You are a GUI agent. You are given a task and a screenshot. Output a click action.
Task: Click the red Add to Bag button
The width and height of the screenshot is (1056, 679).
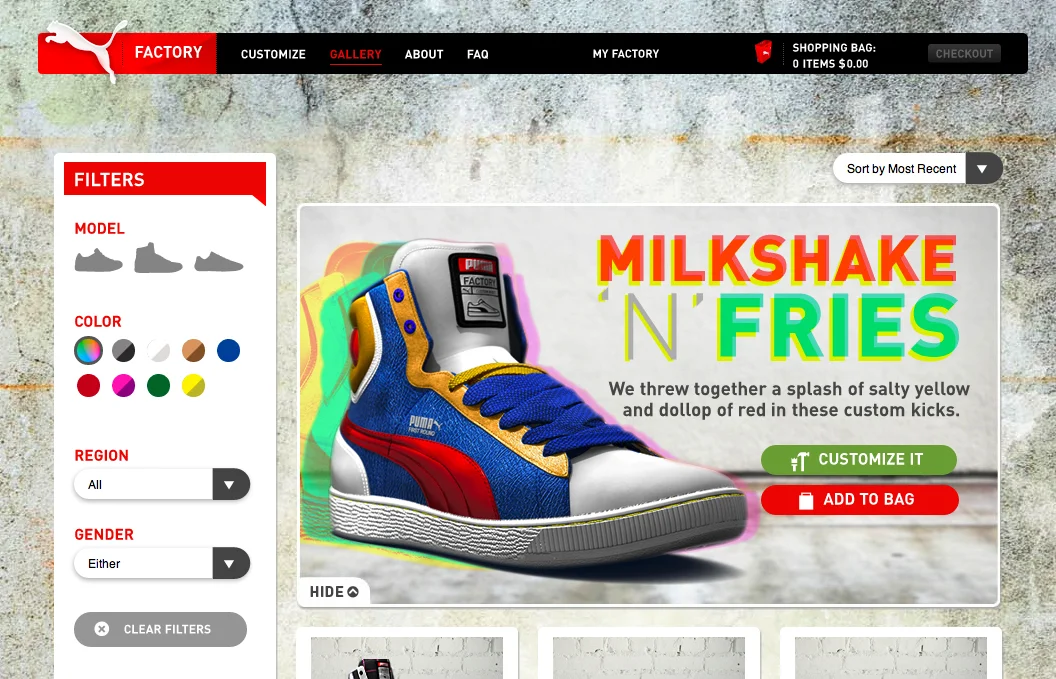pos(859,500)
